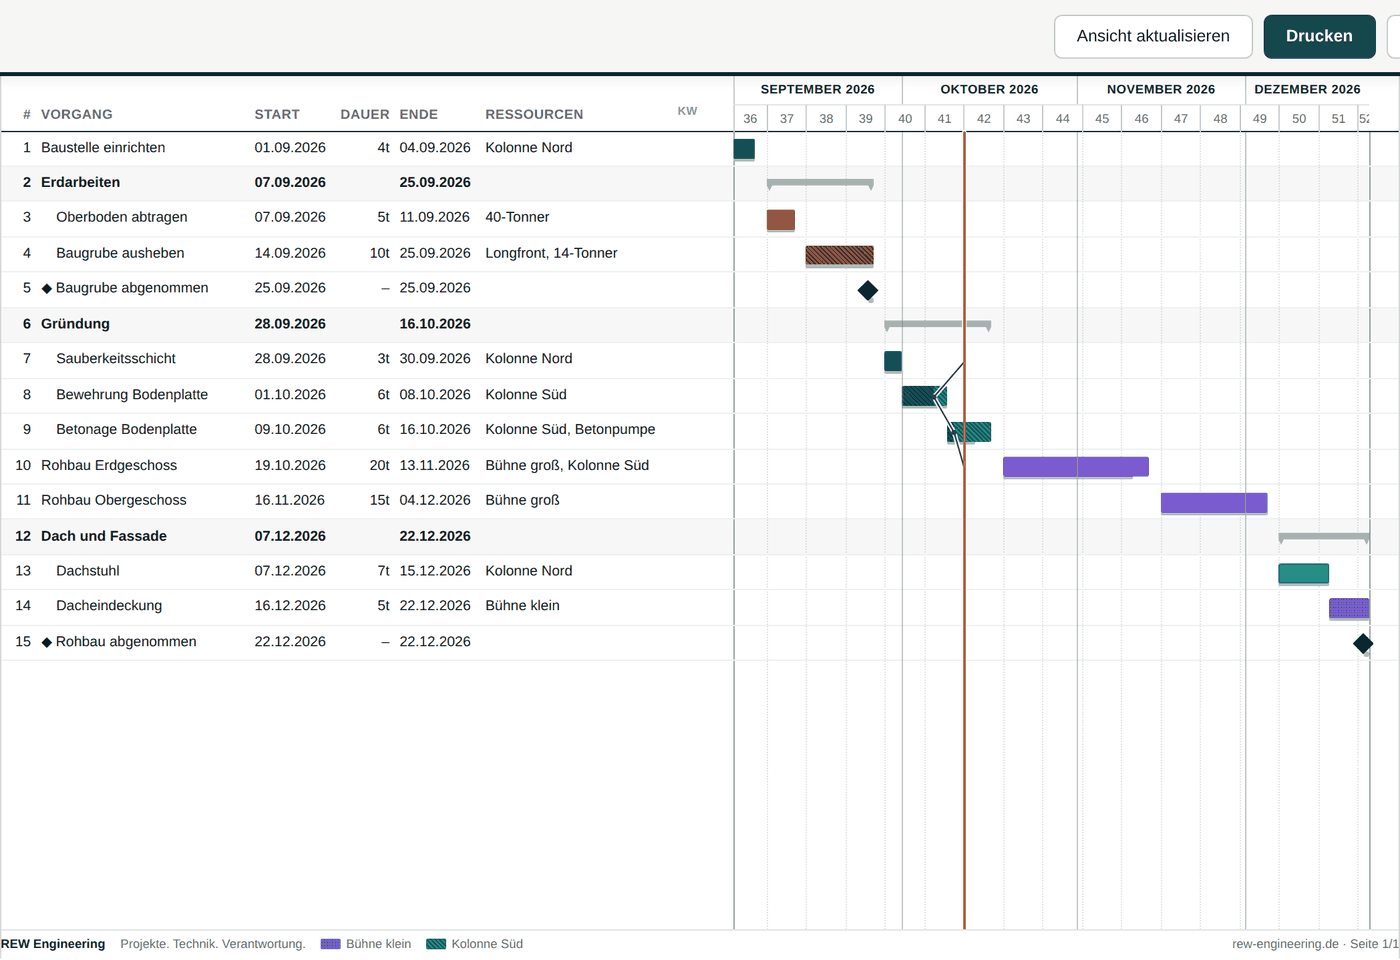Viewport: 1400px width, 960px height.
Task: Click the Drucken button
Action: pyautogui.click(x=1319, y=36)
